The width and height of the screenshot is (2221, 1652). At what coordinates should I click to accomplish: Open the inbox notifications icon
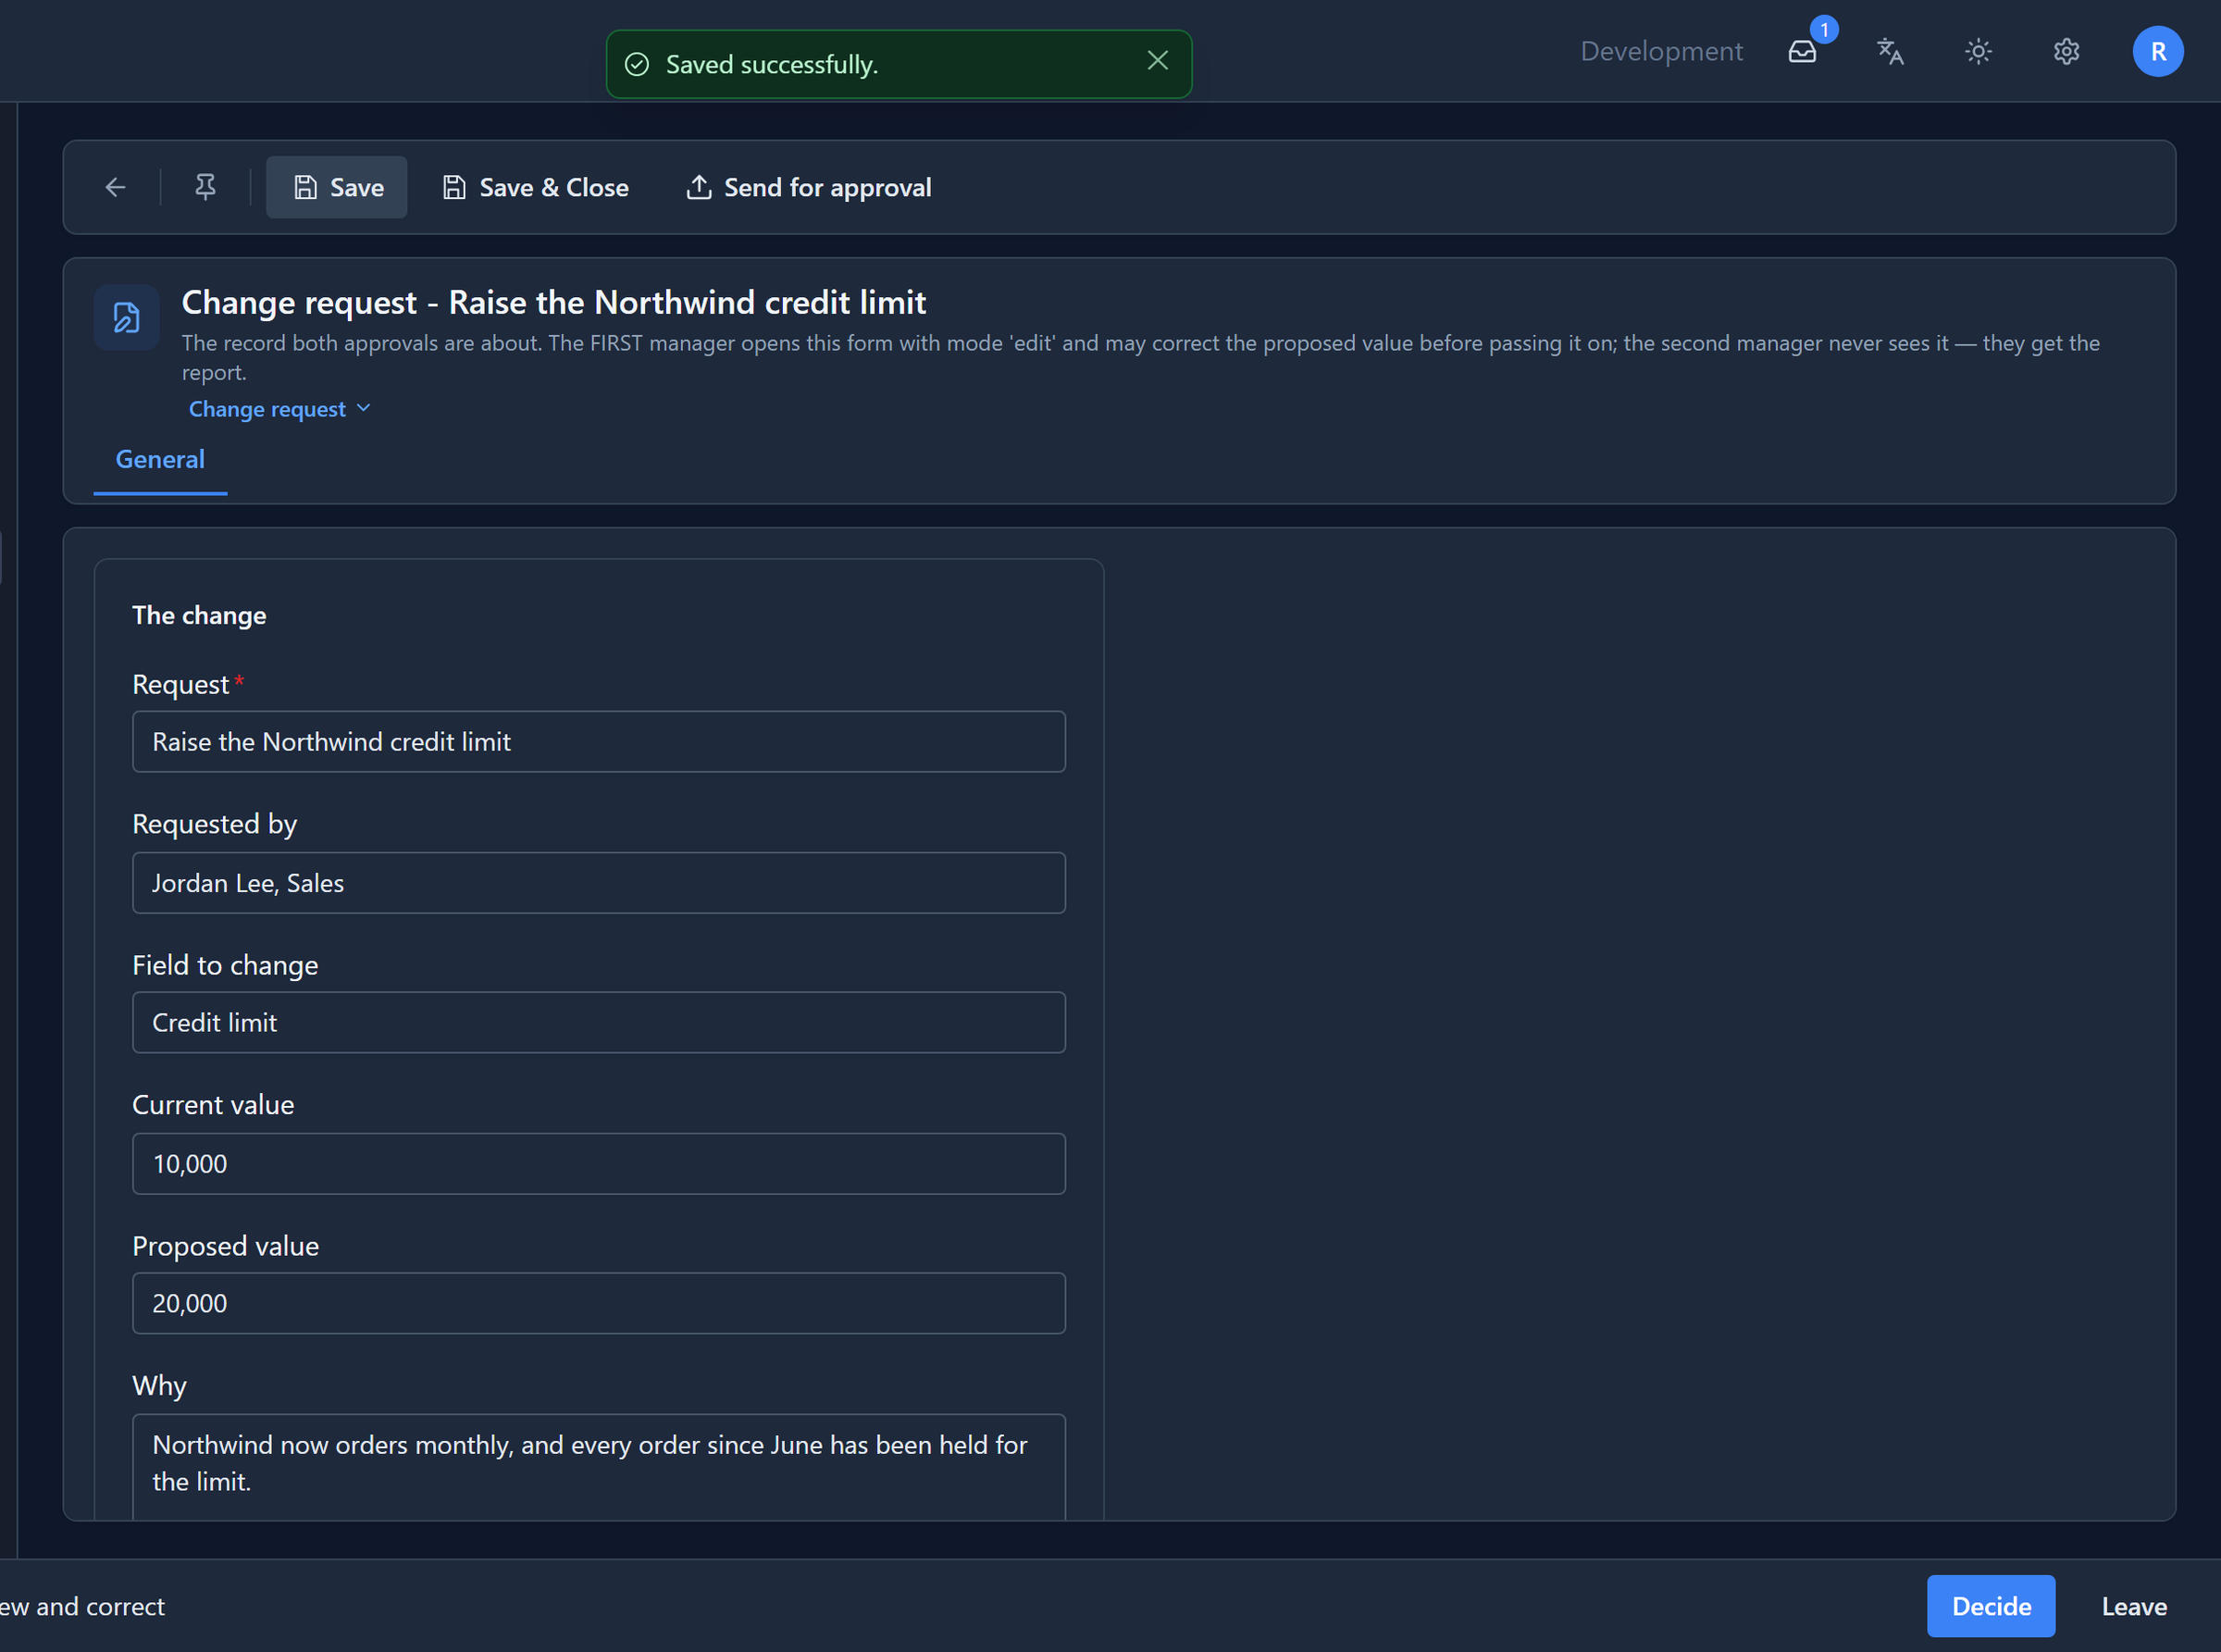click(x=1802, y=51)
